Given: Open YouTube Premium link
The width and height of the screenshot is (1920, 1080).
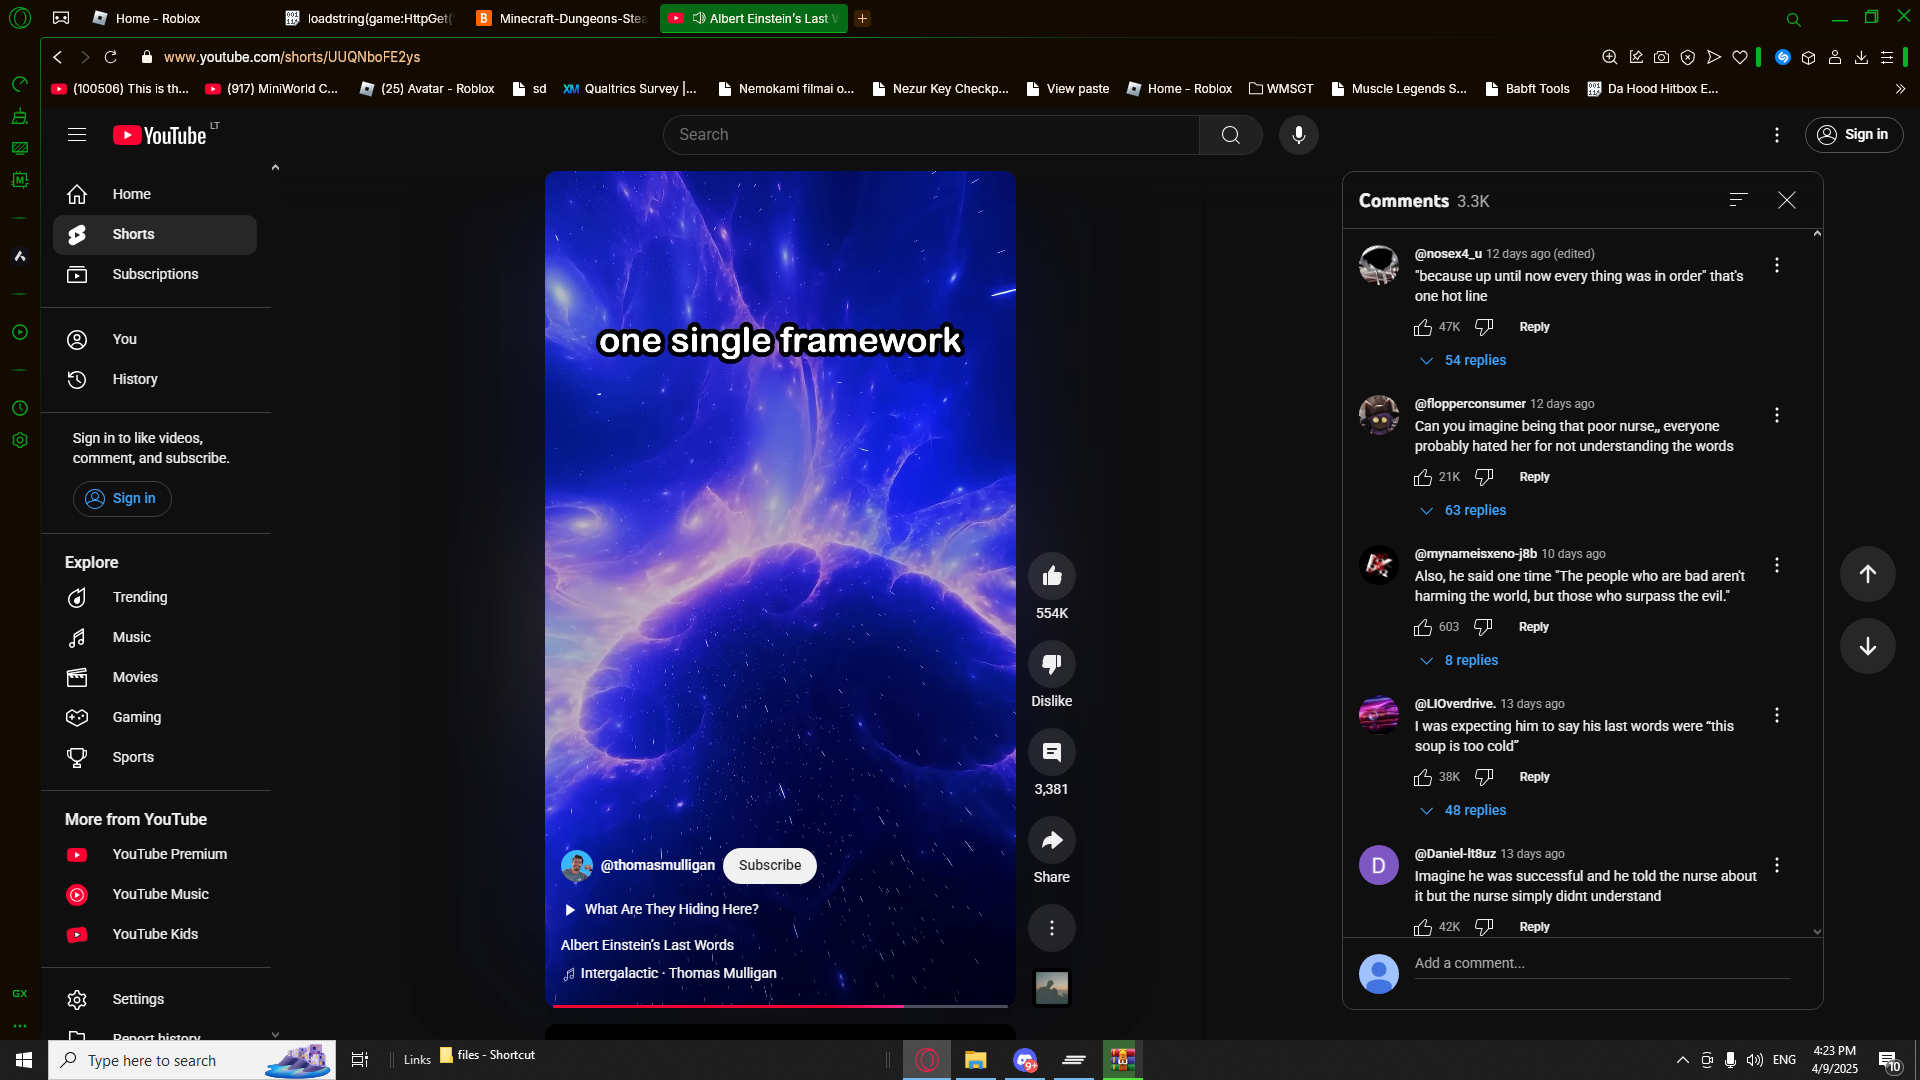Looking at the screenshot, I should pyautogui.click(x=155, y=854).
